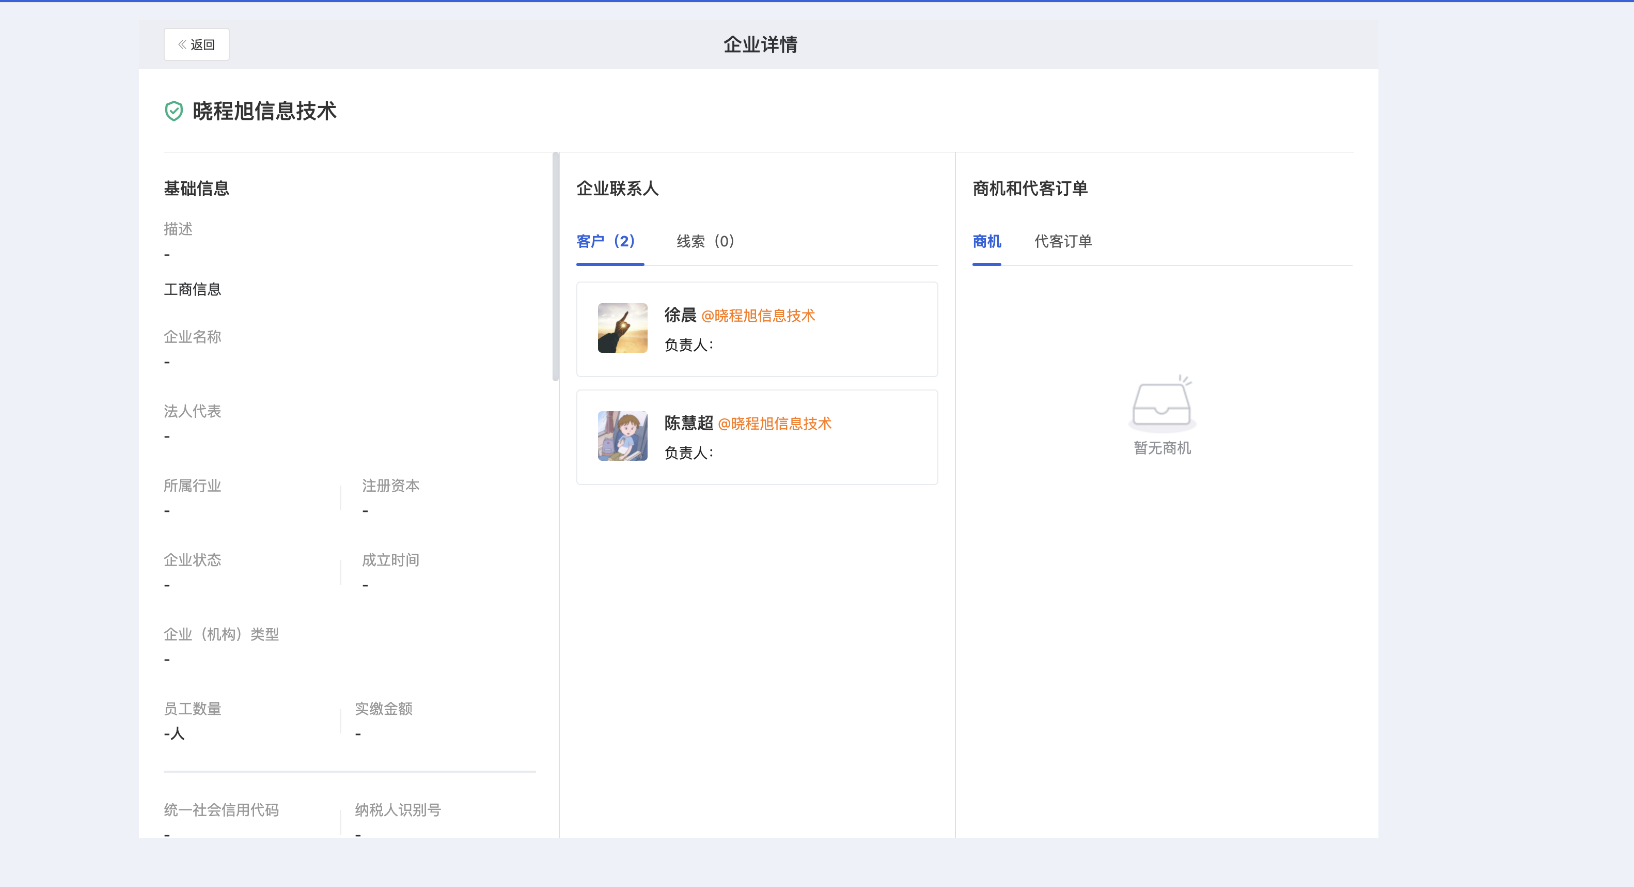Click the empty inbox 暂无商机 icon

pyautogui.click(x=1162, y=403)
